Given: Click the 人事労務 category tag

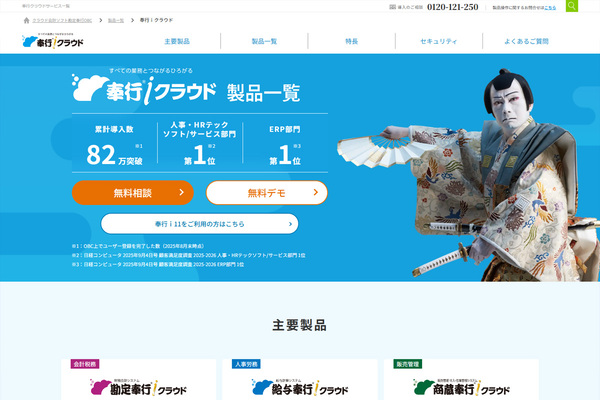Looking at the screenshot, I should click(246, 364).
